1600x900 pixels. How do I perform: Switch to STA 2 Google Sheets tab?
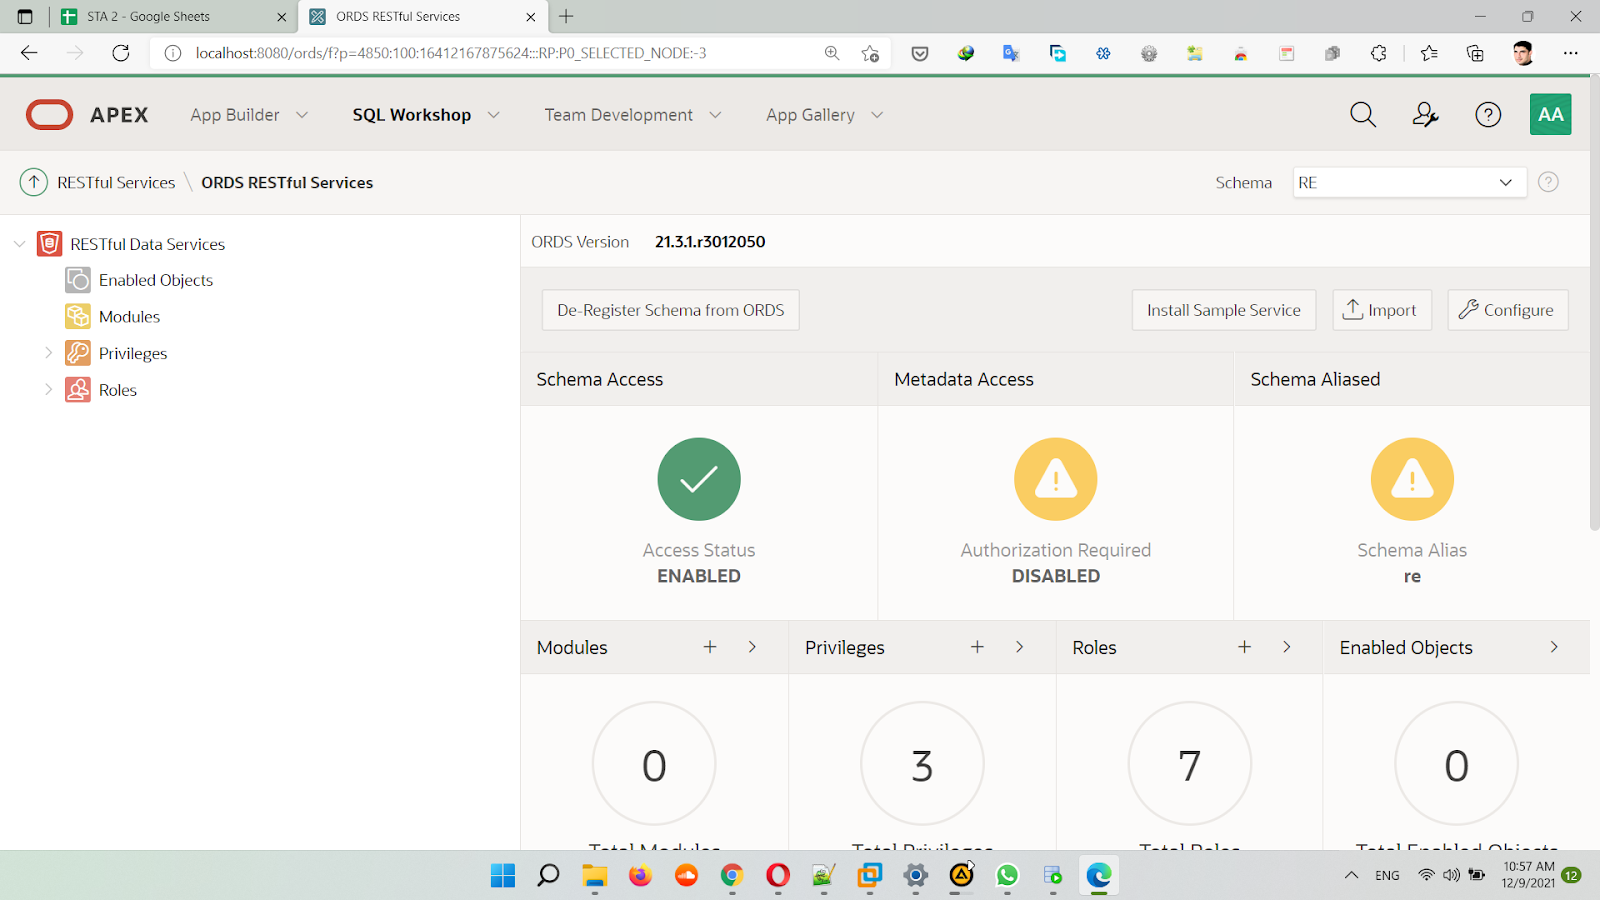coord(173,17)
